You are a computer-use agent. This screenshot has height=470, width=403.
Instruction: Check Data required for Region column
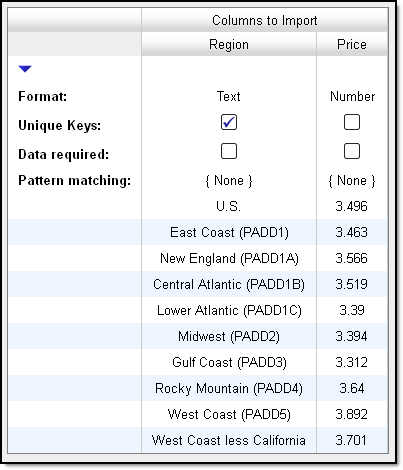coord(229,151)
